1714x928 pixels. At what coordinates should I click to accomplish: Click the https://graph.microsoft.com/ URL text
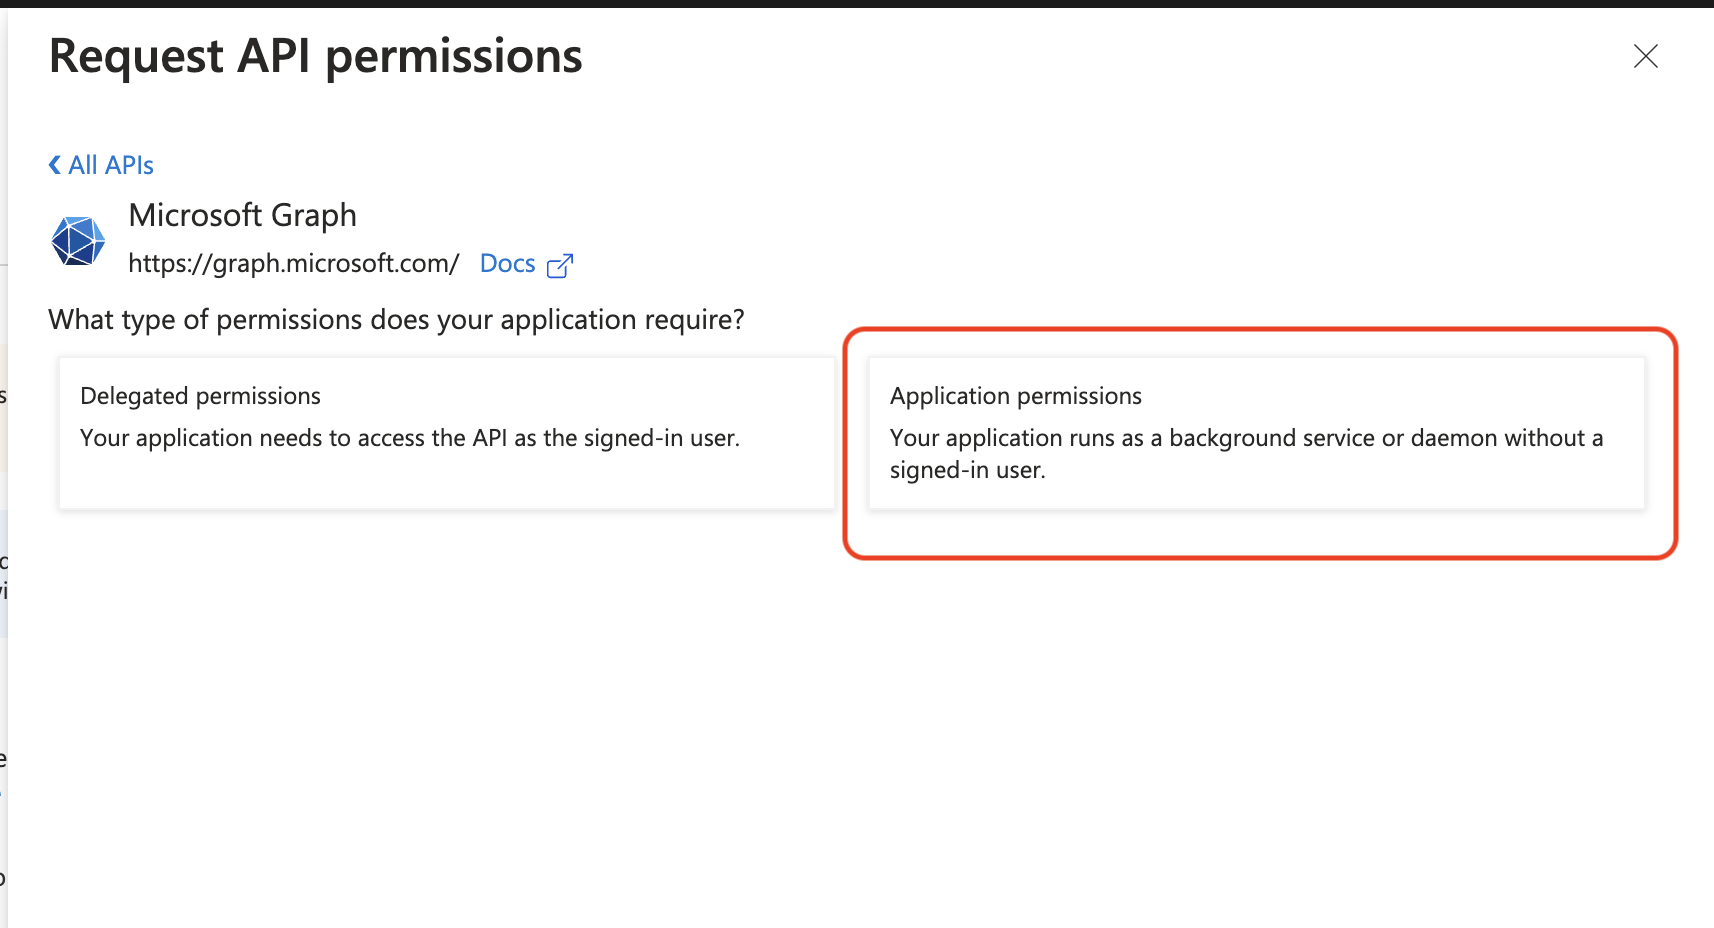[294, 264]
